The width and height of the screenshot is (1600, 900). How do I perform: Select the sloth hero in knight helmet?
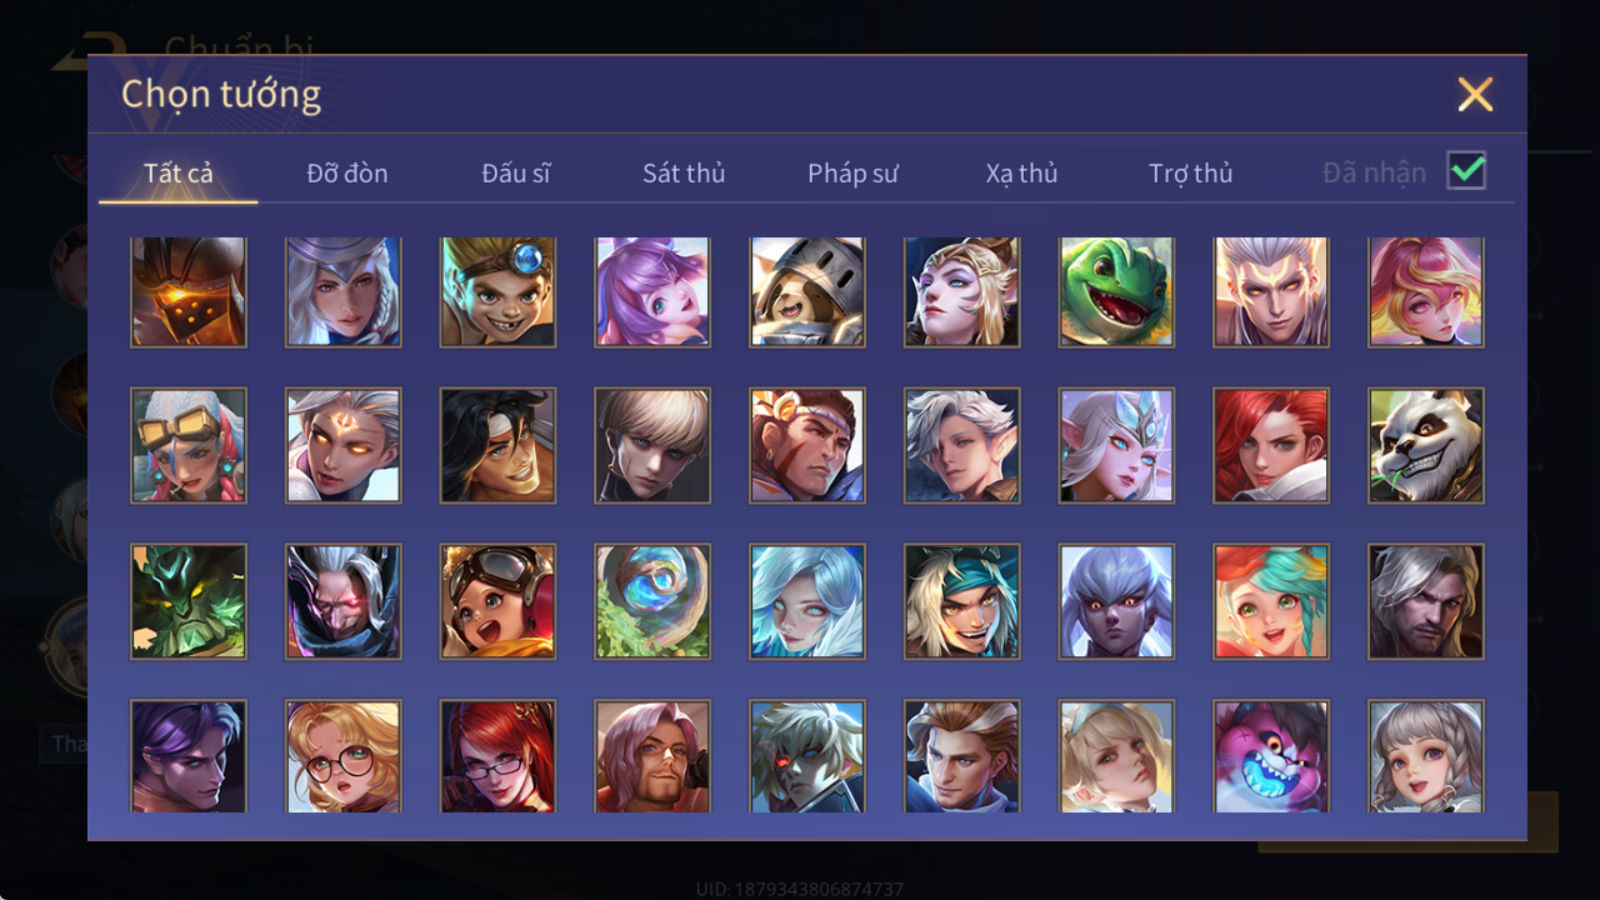pyautogui.click(x=807, y=292)
